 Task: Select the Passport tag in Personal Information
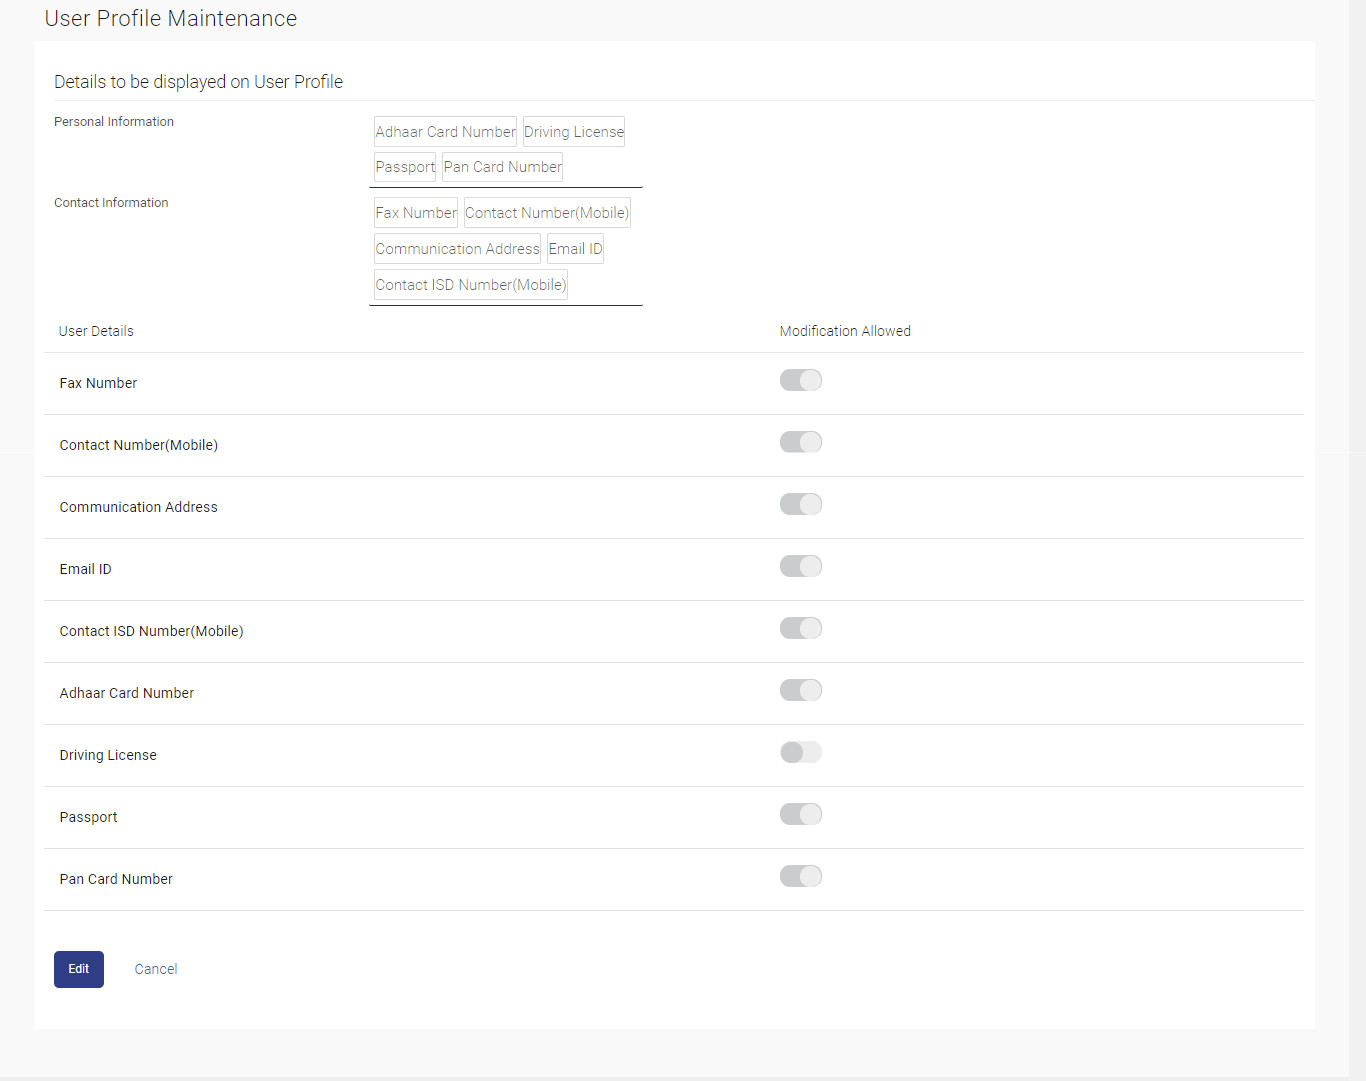pyautogui.click(x=405, y=167)
